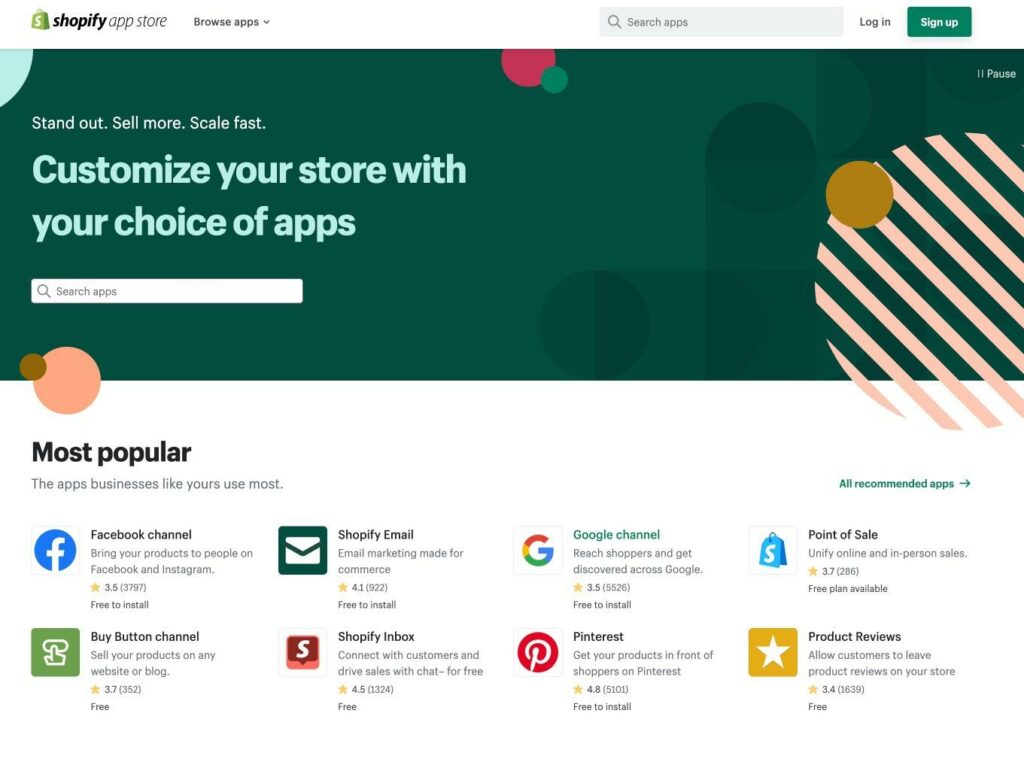Click 'Stand out. Sell more. Scale fast.' text
The height and width of the screenshot is (768, 1024).
point(149,123)
